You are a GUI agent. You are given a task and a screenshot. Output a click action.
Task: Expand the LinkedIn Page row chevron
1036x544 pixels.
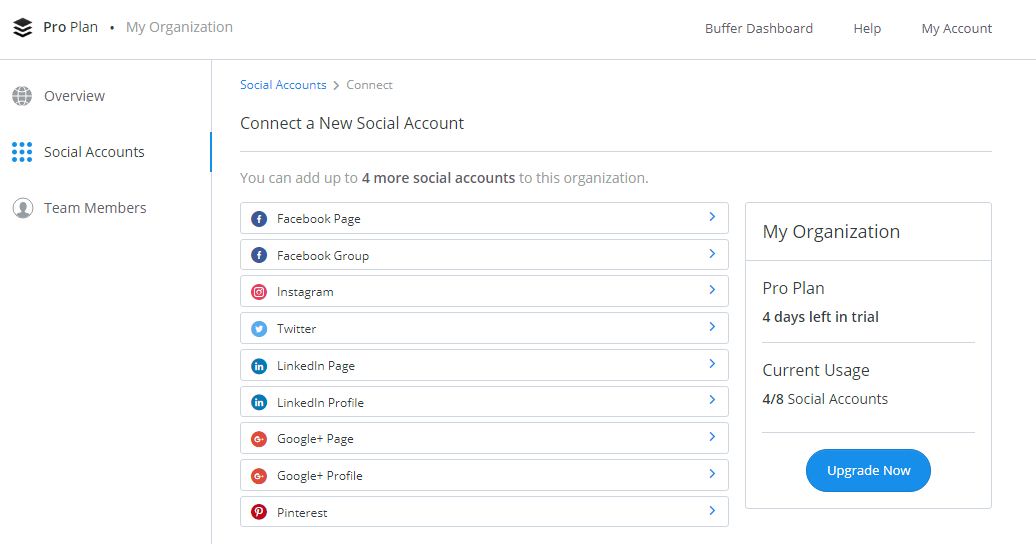click(x=712, y=364)
